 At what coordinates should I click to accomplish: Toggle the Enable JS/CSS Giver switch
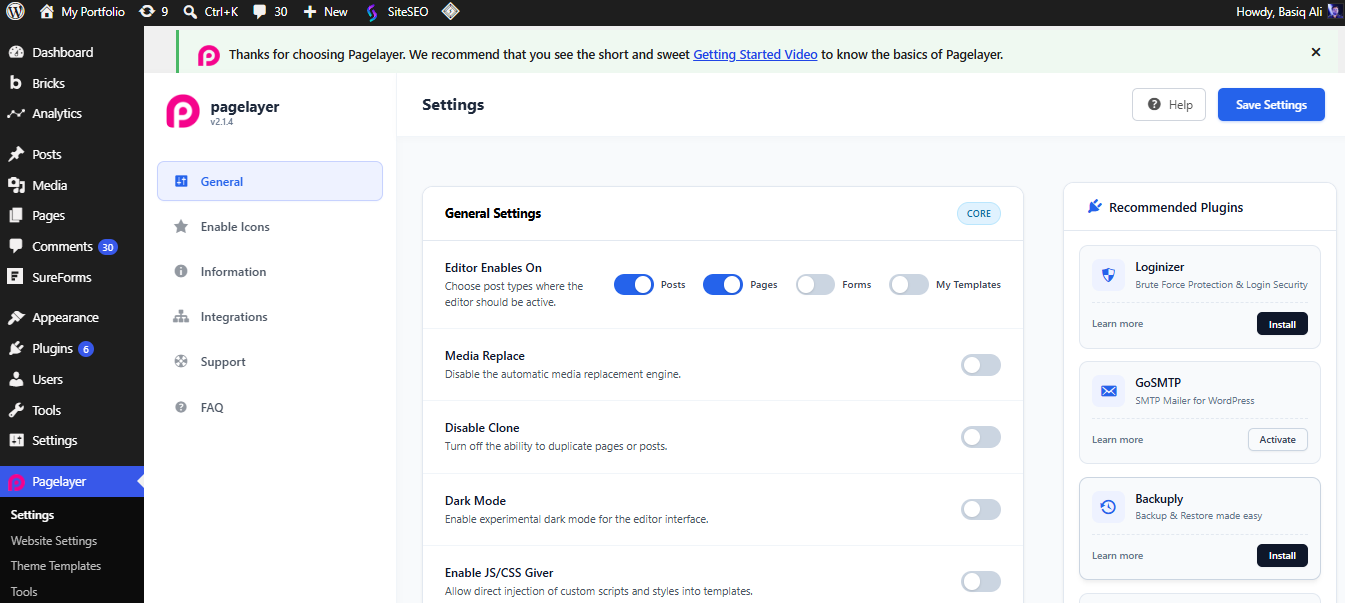pyautogui.click(x=981, y=581)
